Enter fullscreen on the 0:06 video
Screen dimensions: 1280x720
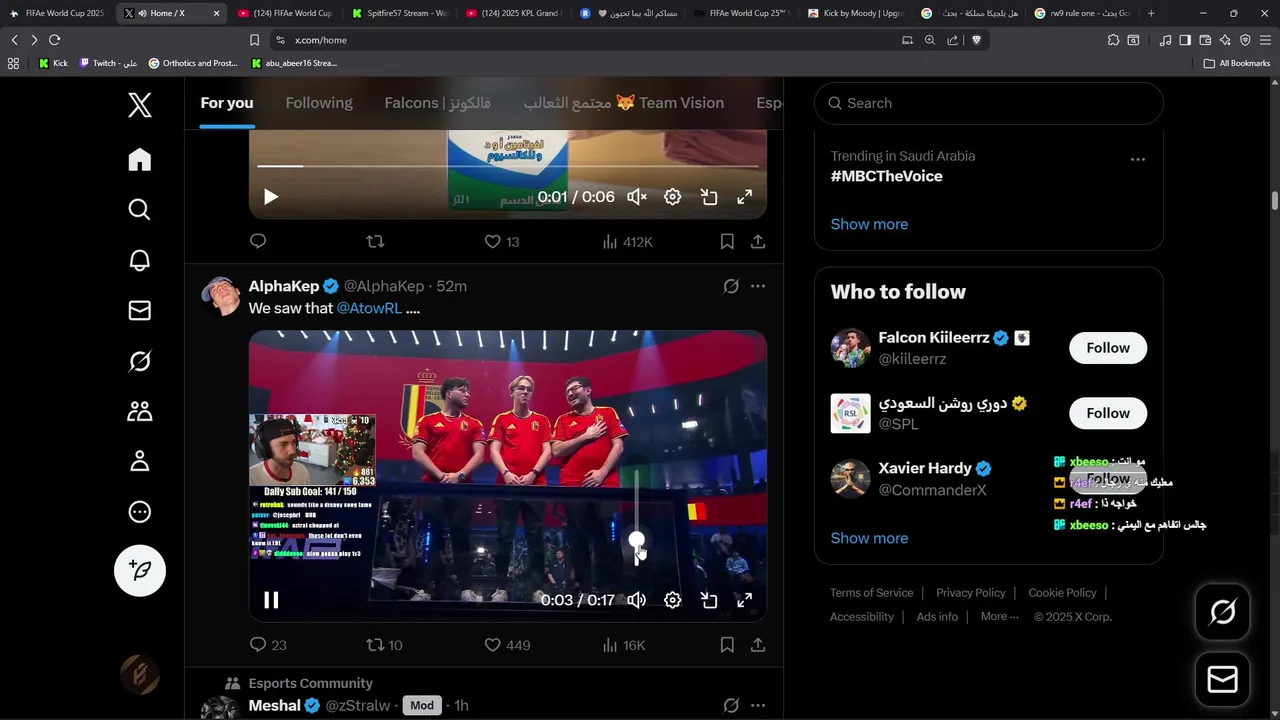tap(745, 197)
